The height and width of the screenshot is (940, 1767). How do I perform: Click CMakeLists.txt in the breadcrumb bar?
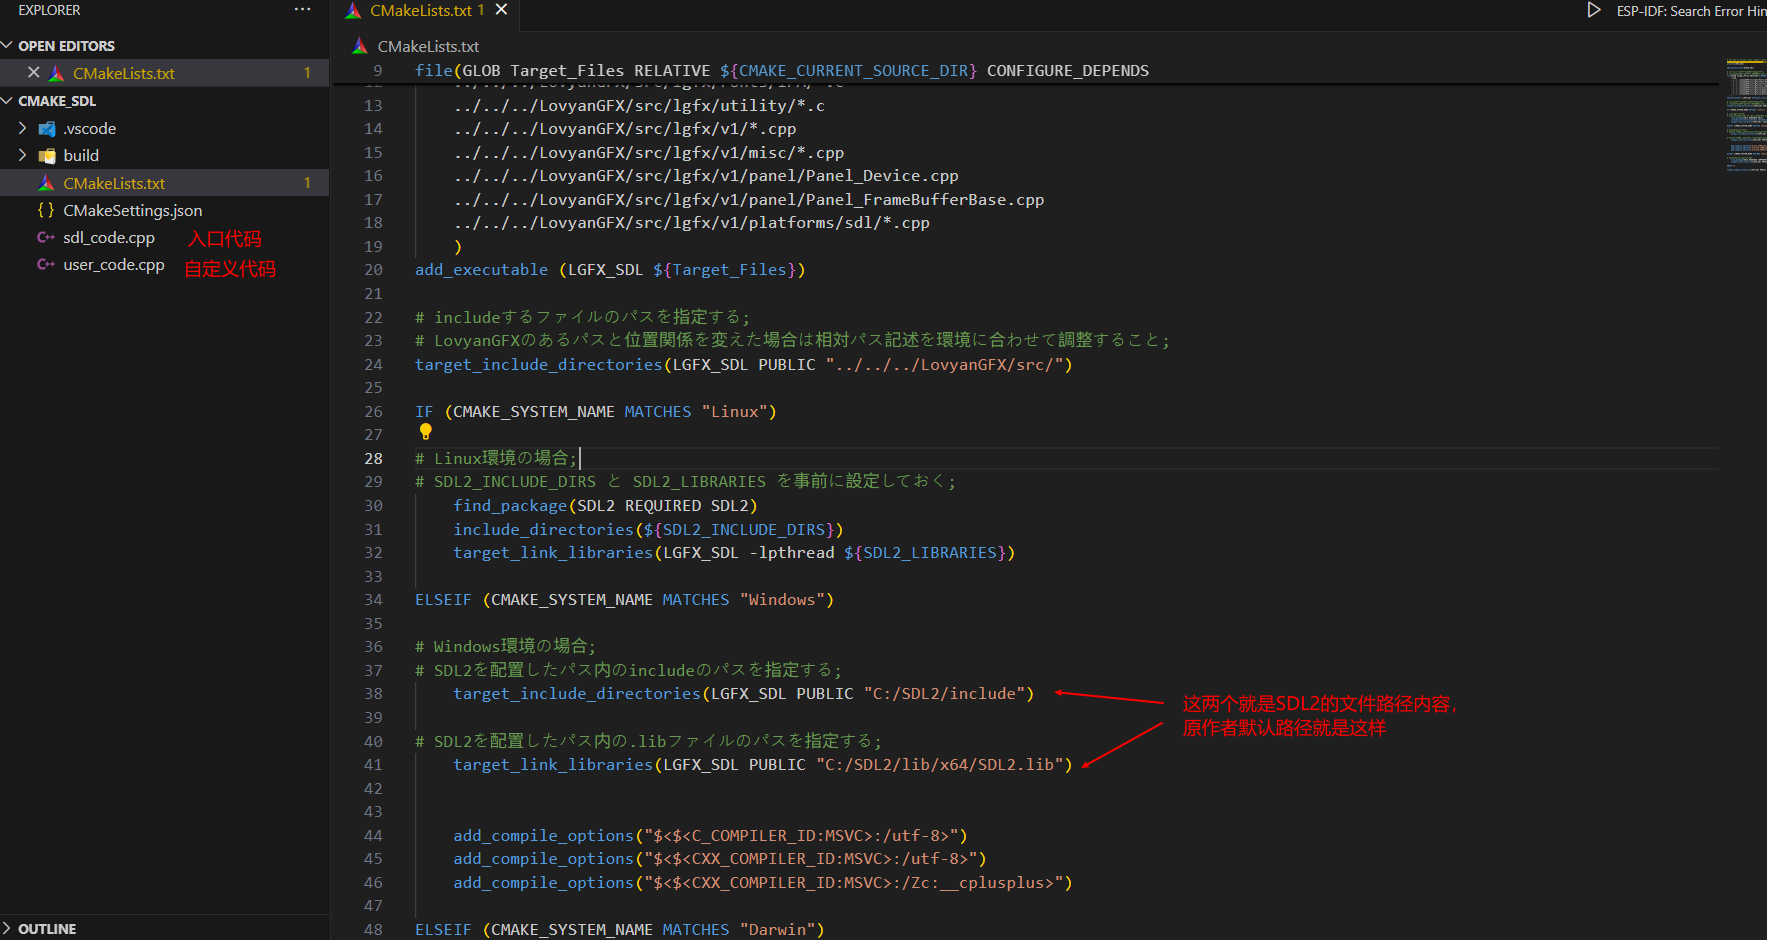[428, 46]
